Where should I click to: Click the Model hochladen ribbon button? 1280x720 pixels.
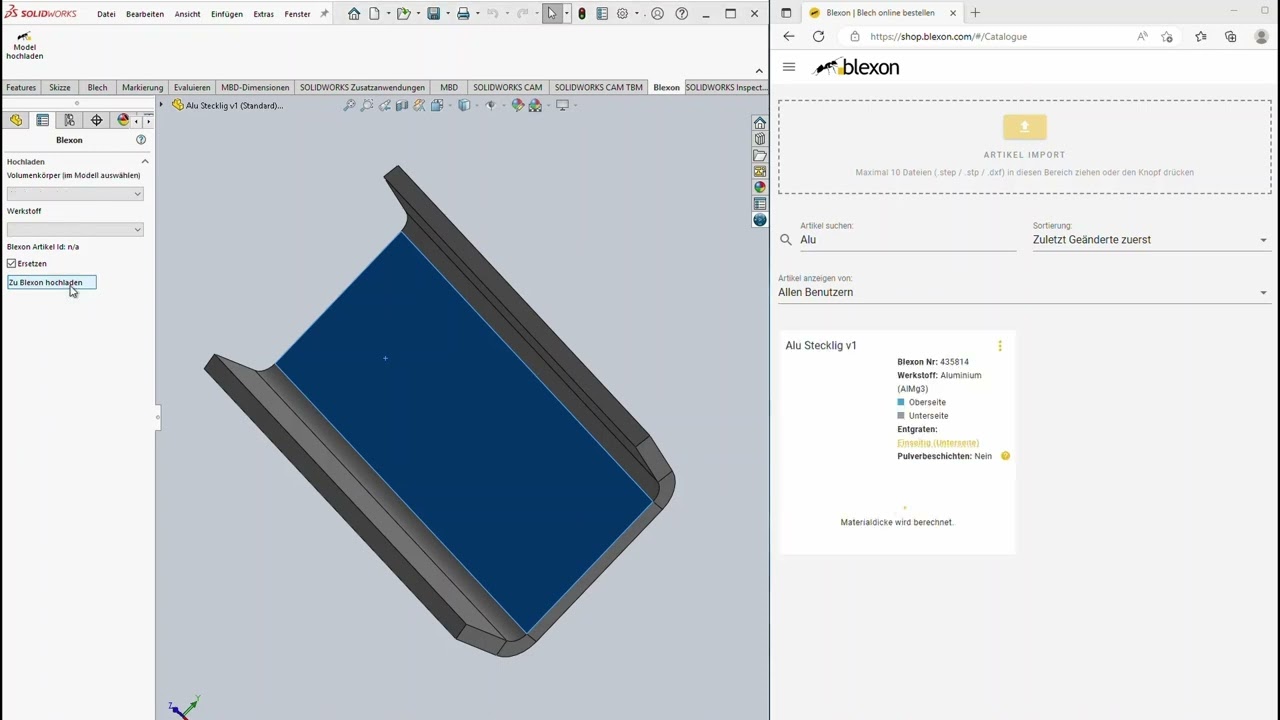24,46
